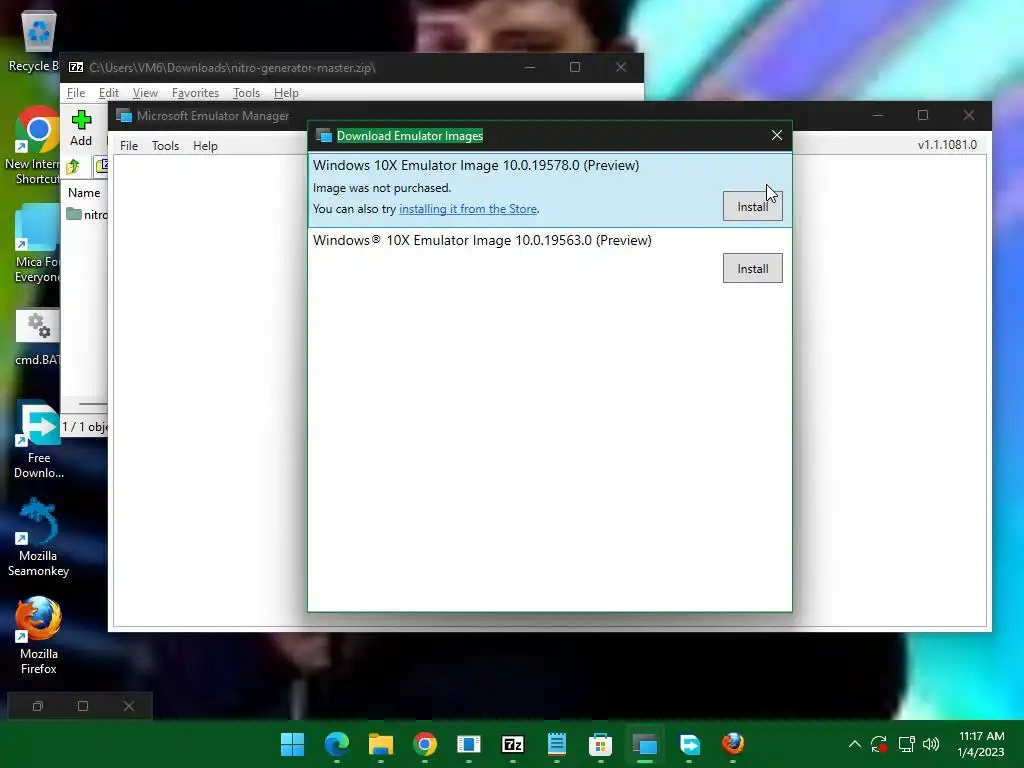Maximize the small collapsed window above taskbar
This screenshot has height=768, width=1024.
pos(83,706)
